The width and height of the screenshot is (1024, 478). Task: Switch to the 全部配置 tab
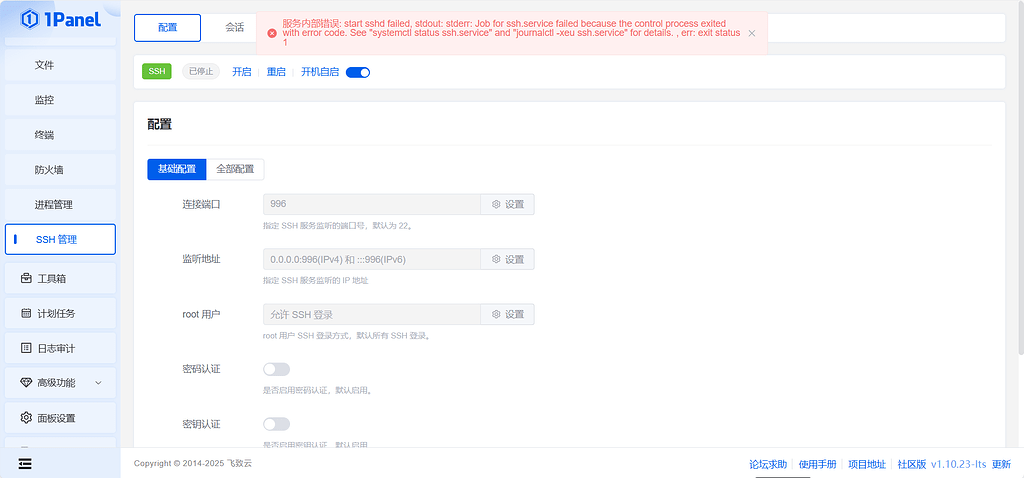point(235,169)
